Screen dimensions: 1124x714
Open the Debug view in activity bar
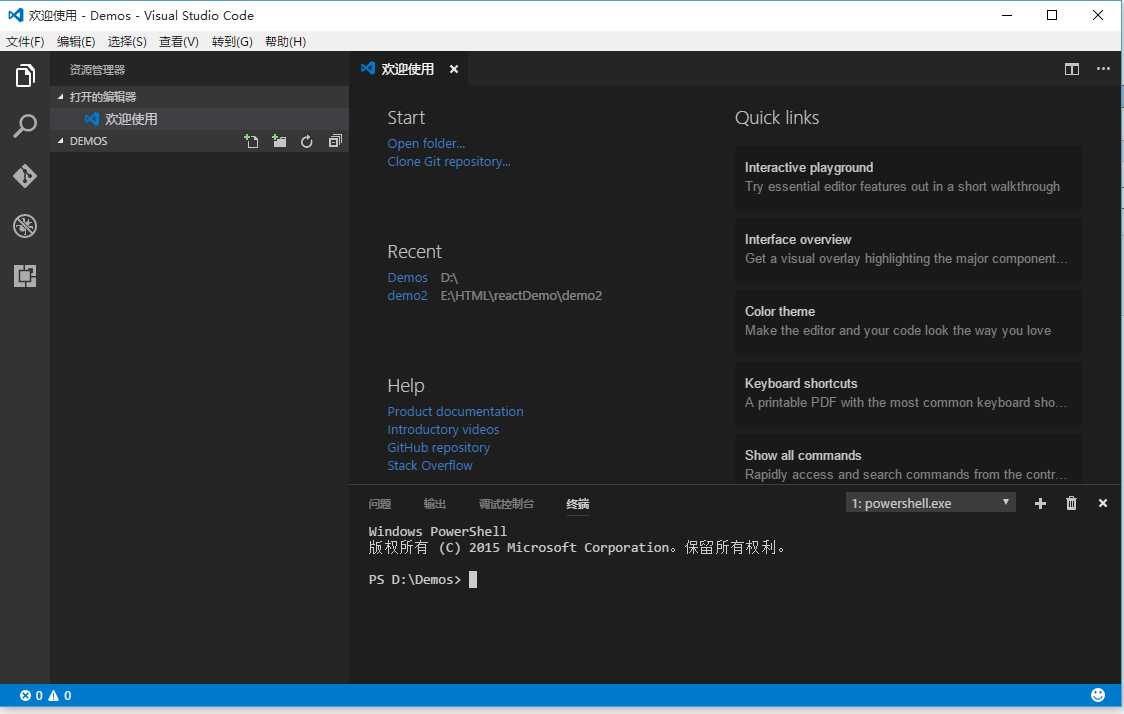[25, 226]
